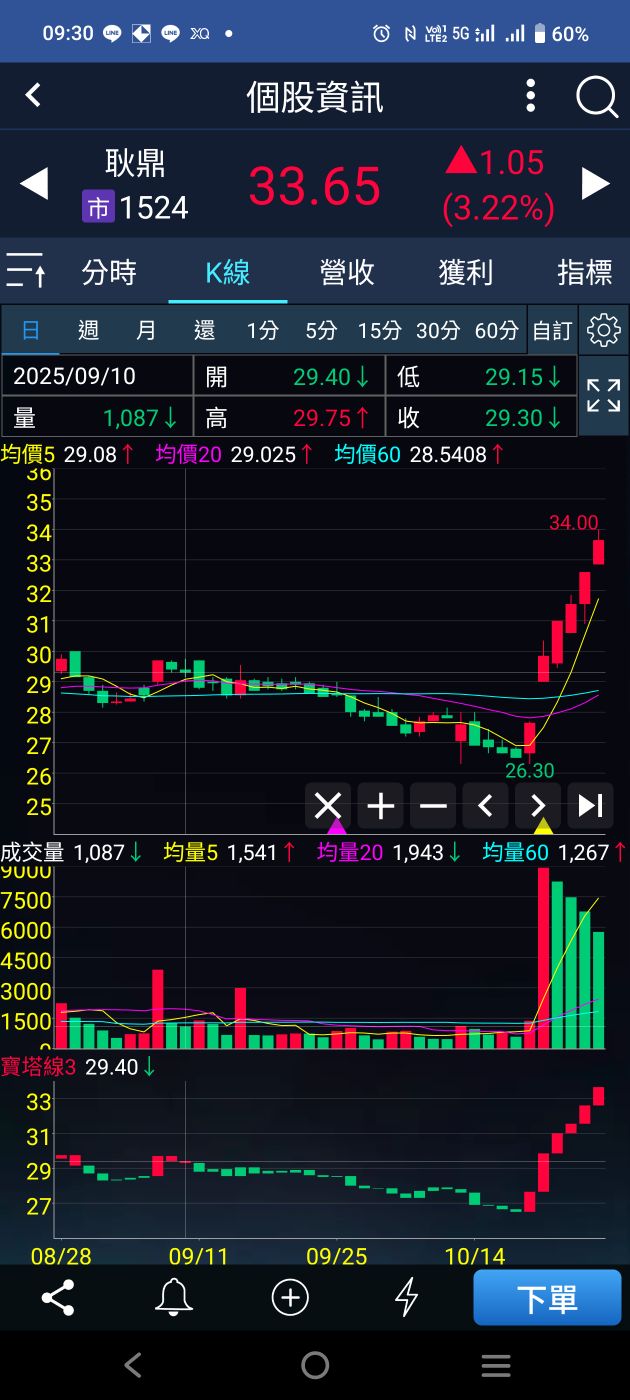Open the three-dot more options menu
The image size is (630, 1400).
[531, 97]
